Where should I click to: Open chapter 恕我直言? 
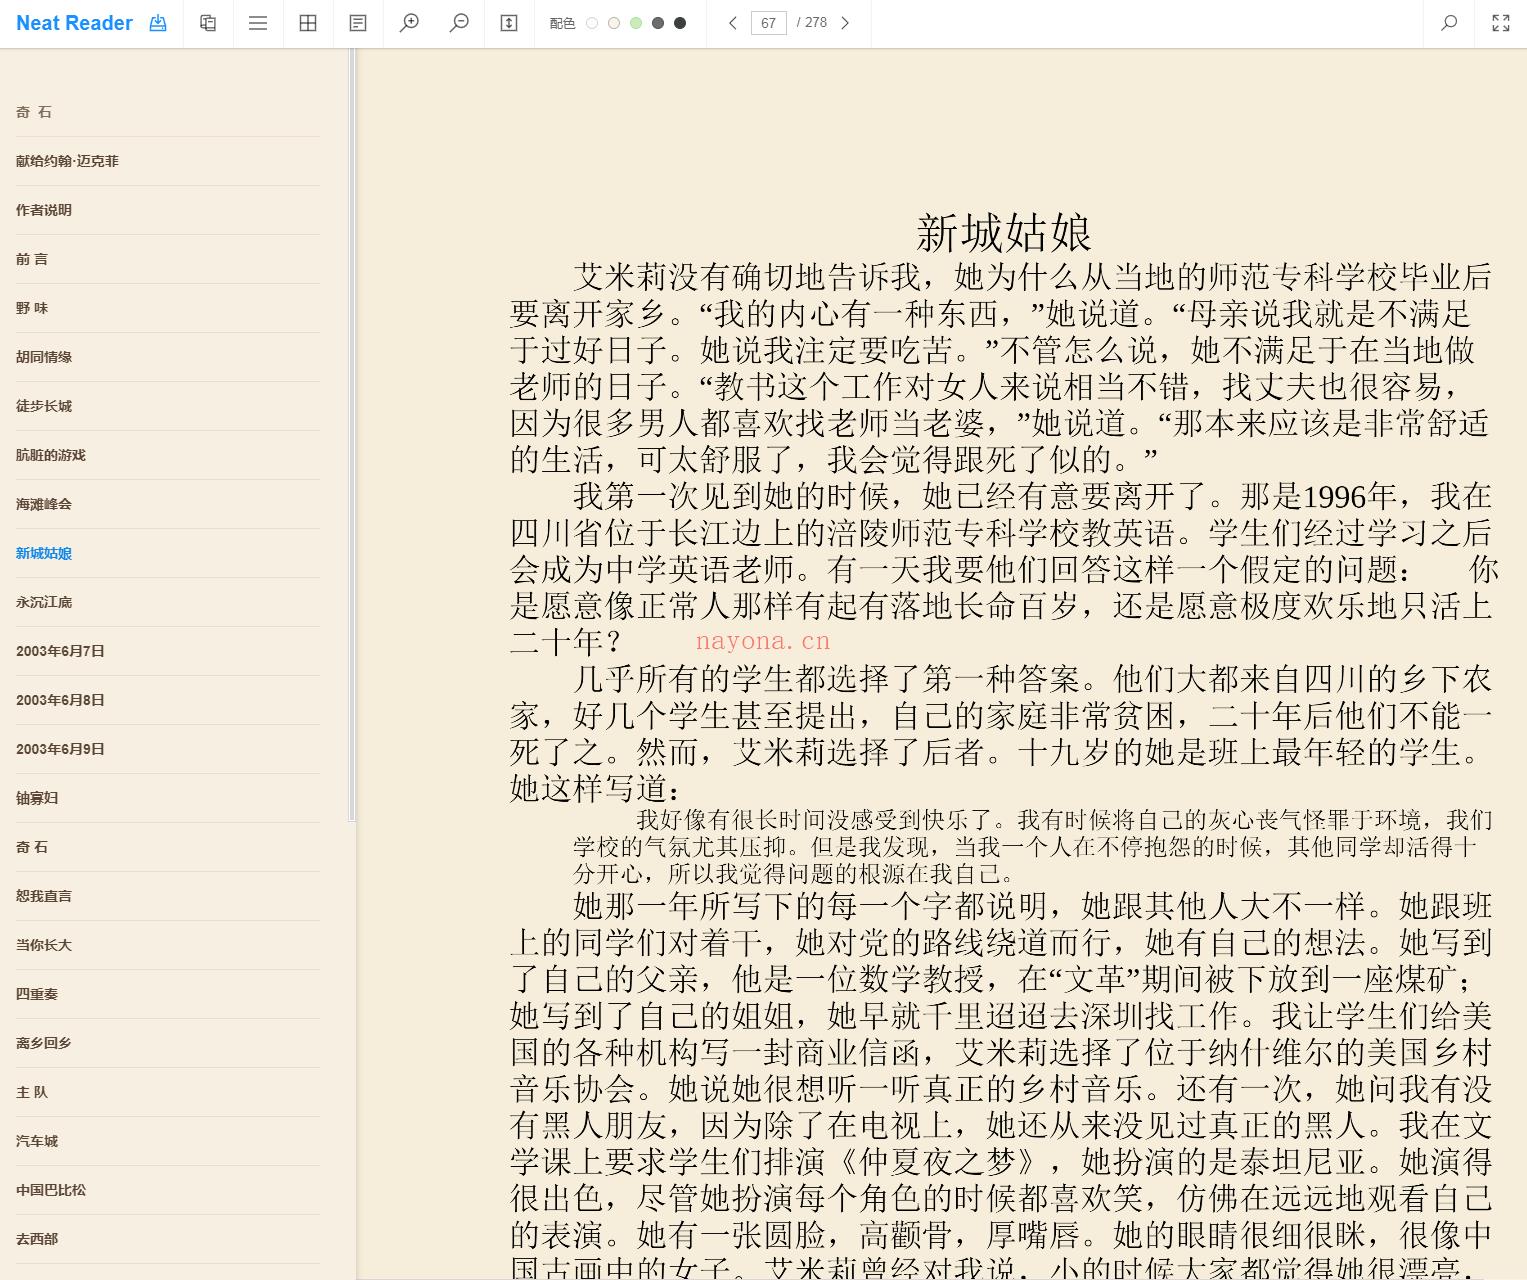44,896
